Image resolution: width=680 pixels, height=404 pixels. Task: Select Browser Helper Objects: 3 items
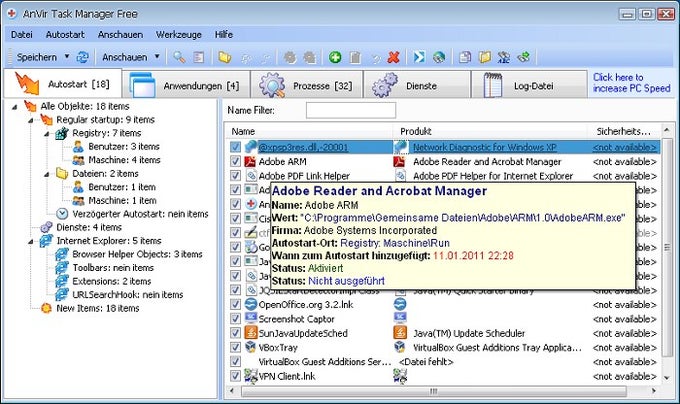click(137, 254)
